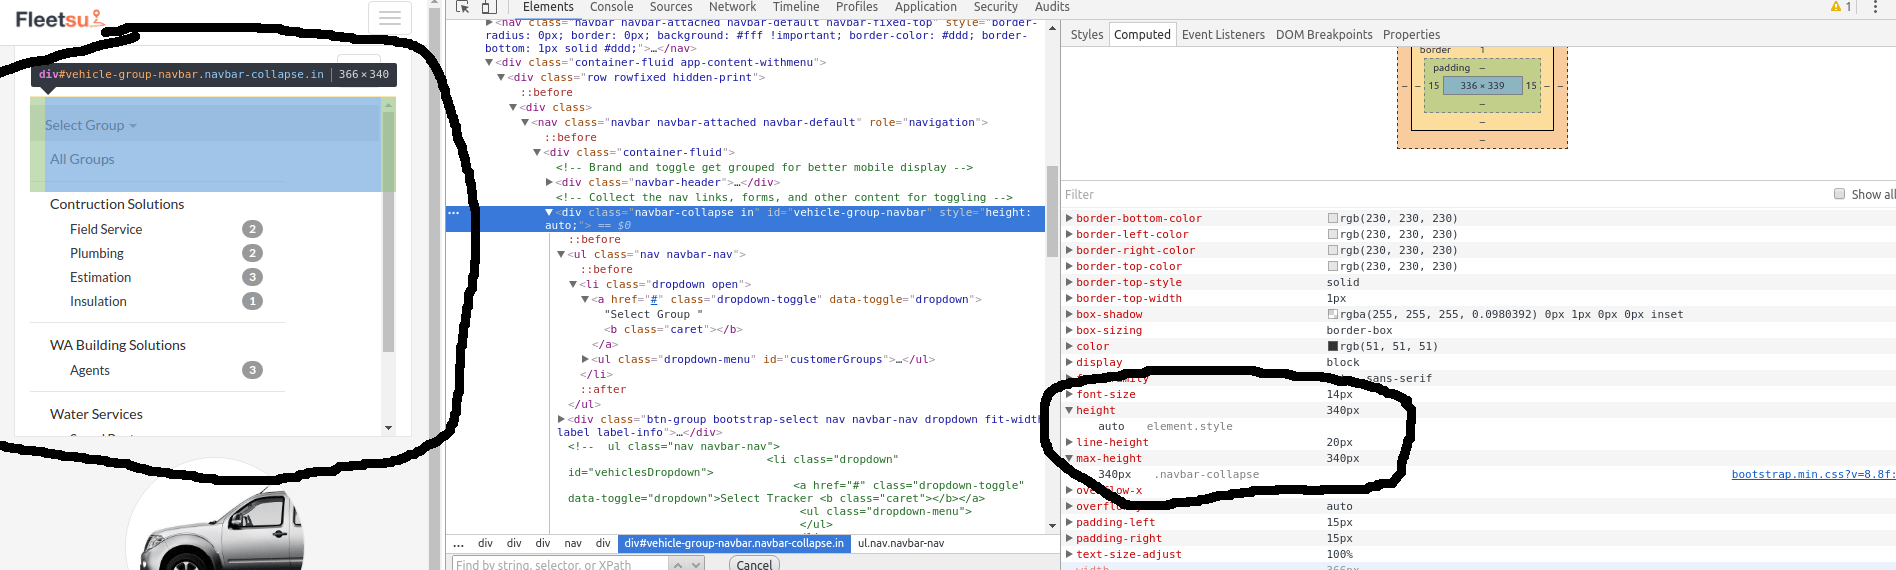Screen dimensions: 1896x570
Task: Click the Fleetsu logo
Action: (59, 18)
